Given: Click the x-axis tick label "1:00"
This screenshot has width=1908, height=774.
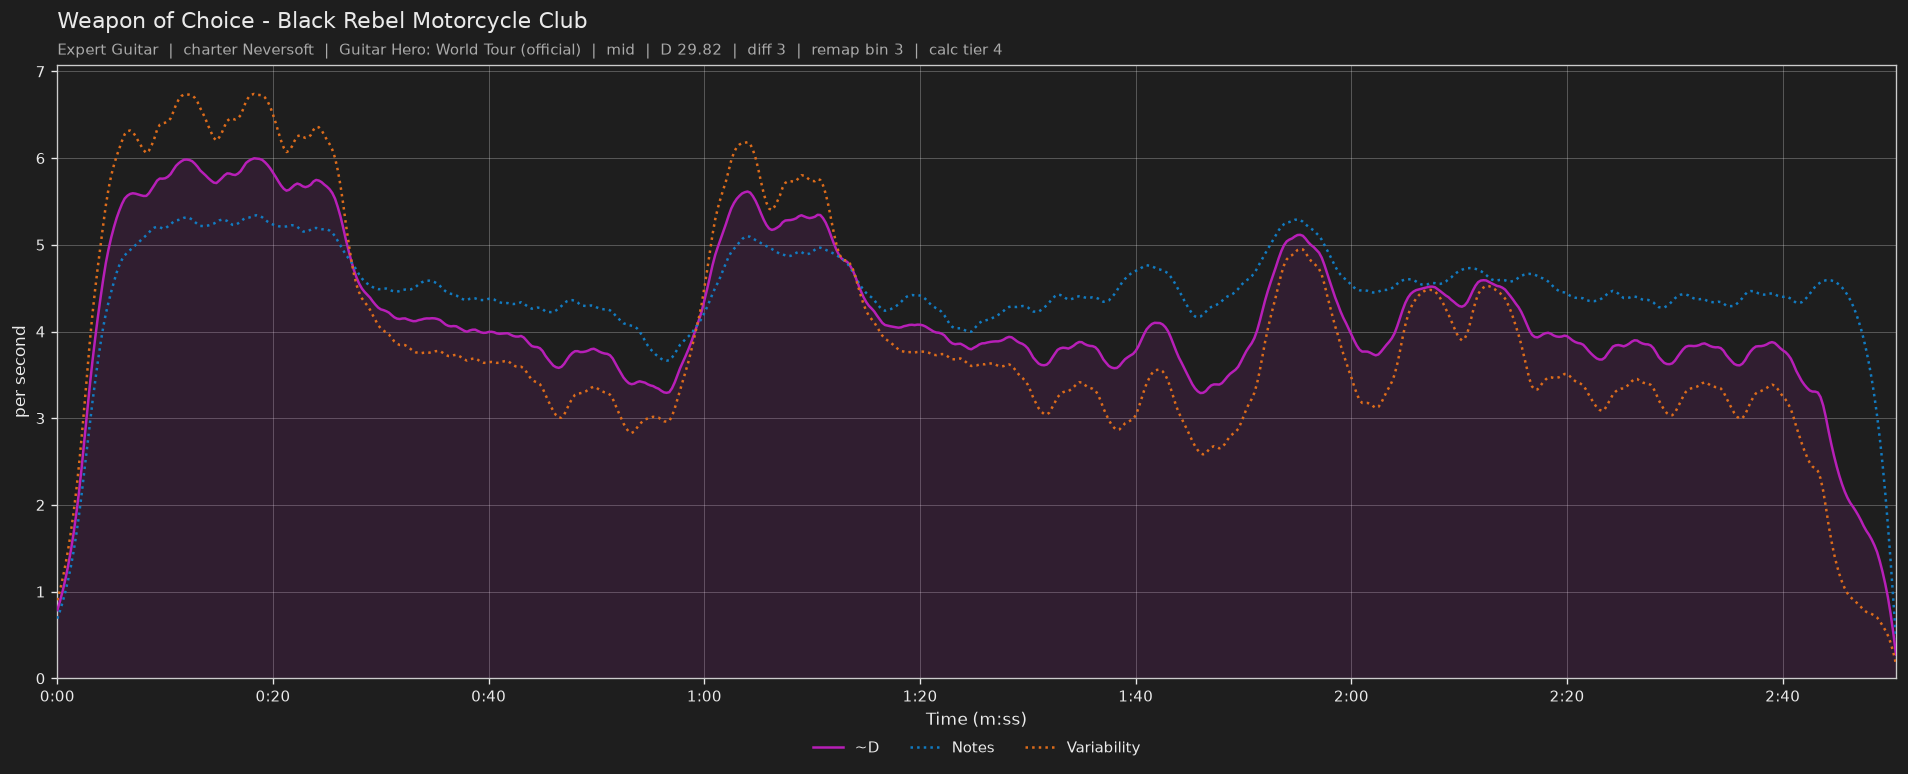Looking at the screenshot, I should [x=704, y=696].
